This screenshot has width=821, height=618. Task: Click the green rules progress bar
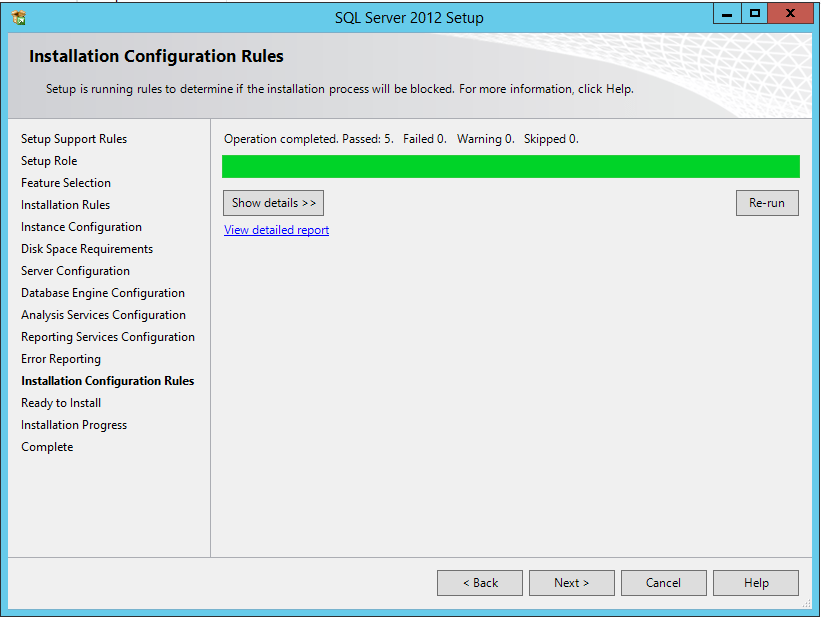510,166
